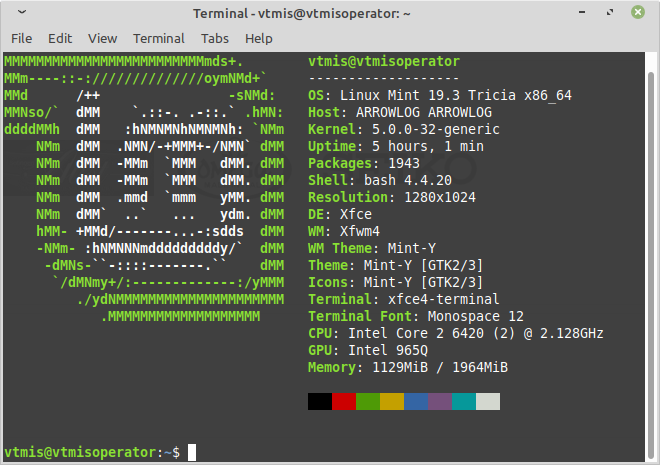
Task: Click the Terminal line xfce4-terminal
Action: pos(404,300)
